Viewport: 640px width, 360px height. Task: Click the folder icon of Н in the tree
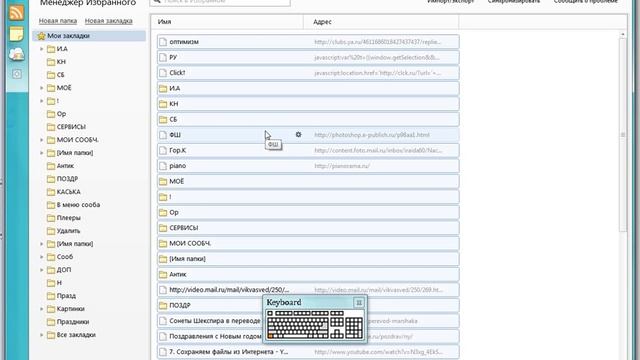tap(51, 283)
